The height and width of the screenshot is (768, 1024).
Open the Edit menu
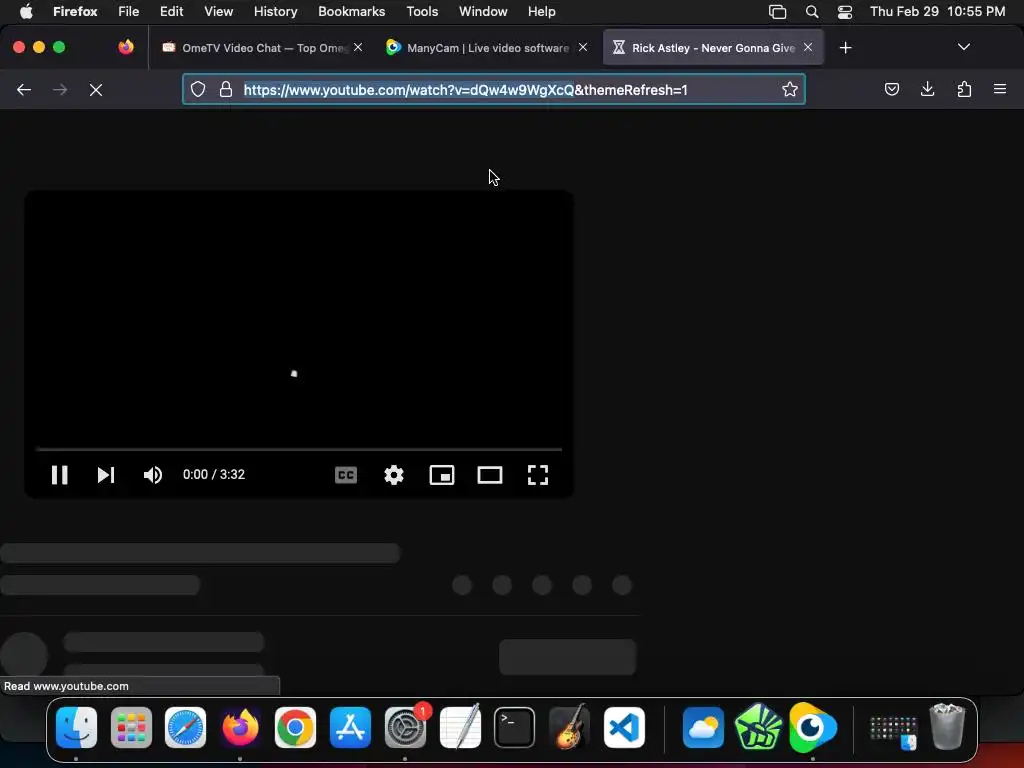coord(171,12)
